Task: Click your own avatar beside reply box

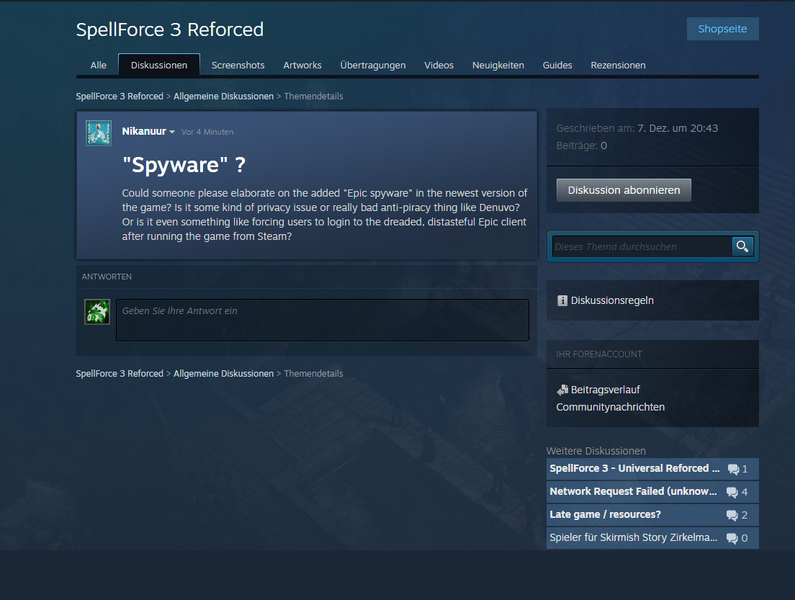Action: (x=97, y=311)
